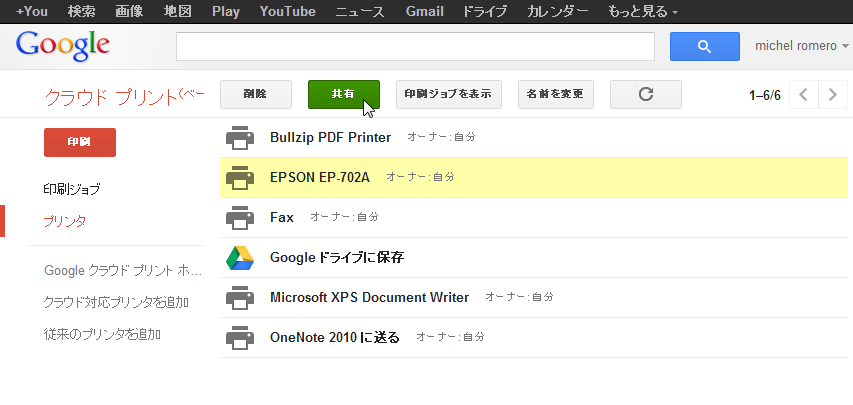
Task: Open 地図 in the top bar
Action: (x=177, y=11)
